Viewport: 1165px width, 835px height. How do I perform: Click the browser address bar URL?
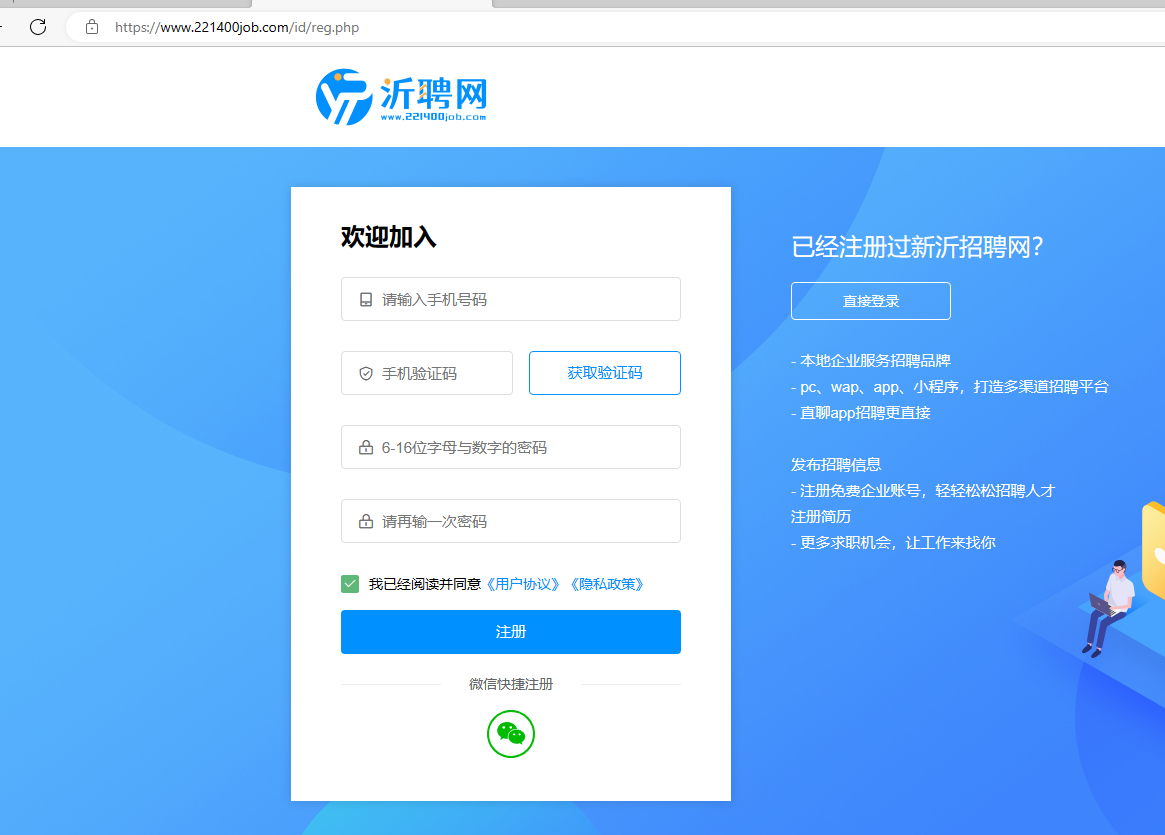(x=237, y=27)
